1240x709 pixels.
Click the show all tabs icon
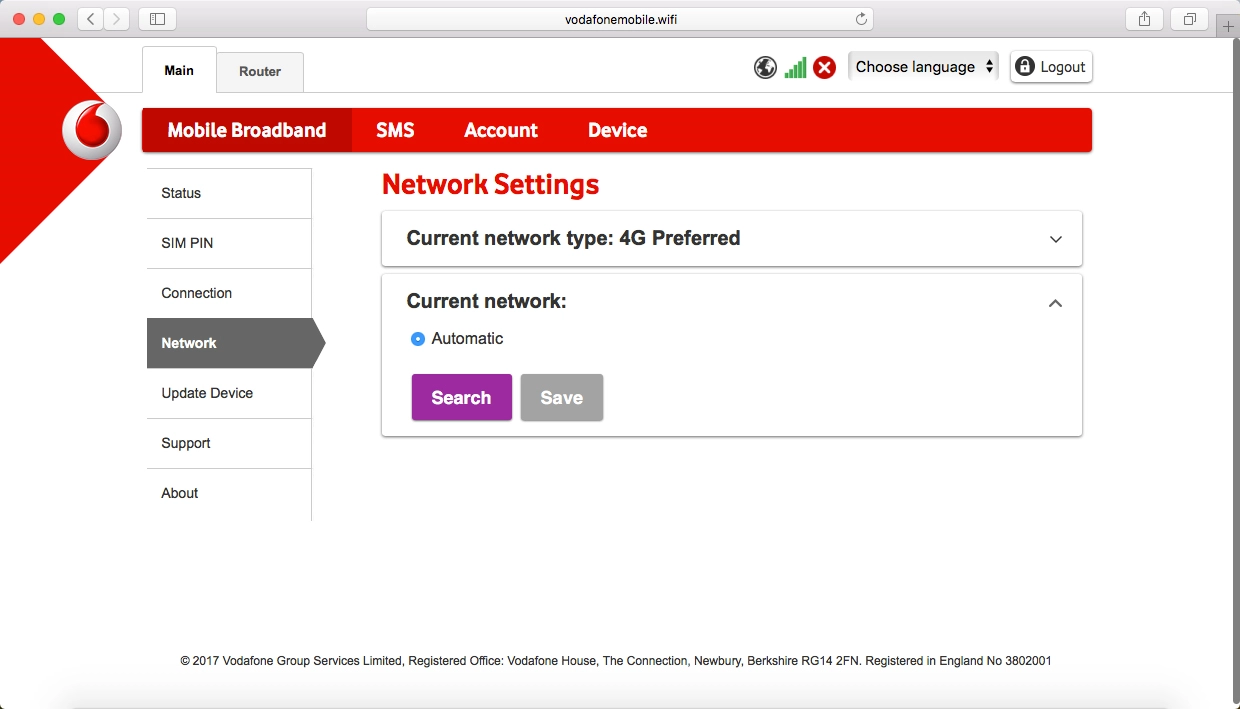(x=1190, y=19)
